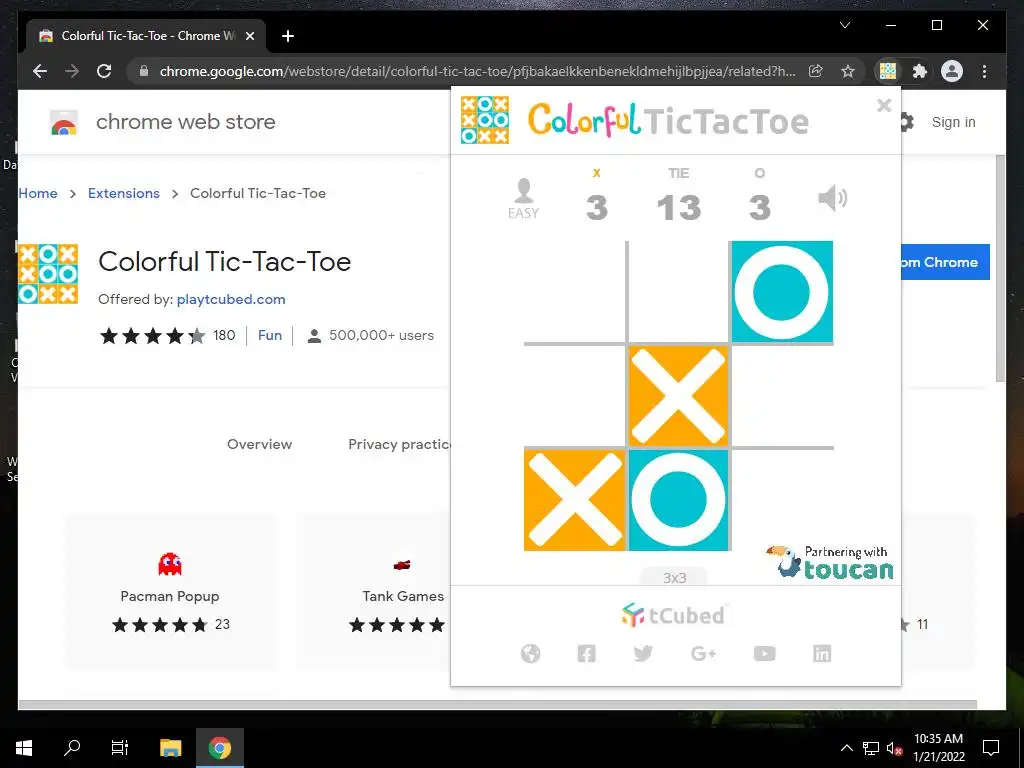
Task: Click the share page icon in address bar
Action: [816, 71]
